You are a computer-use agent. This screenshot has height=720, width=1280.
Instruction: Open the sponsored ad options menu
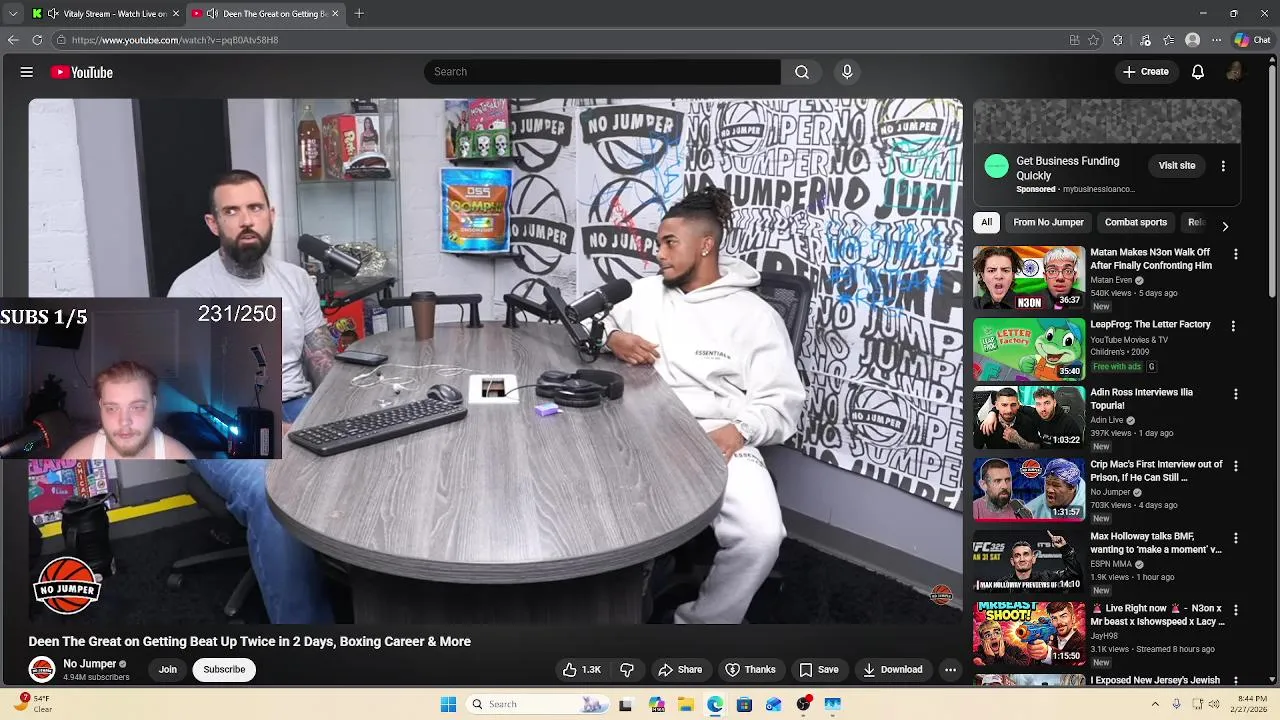[x=1223, y=166]
